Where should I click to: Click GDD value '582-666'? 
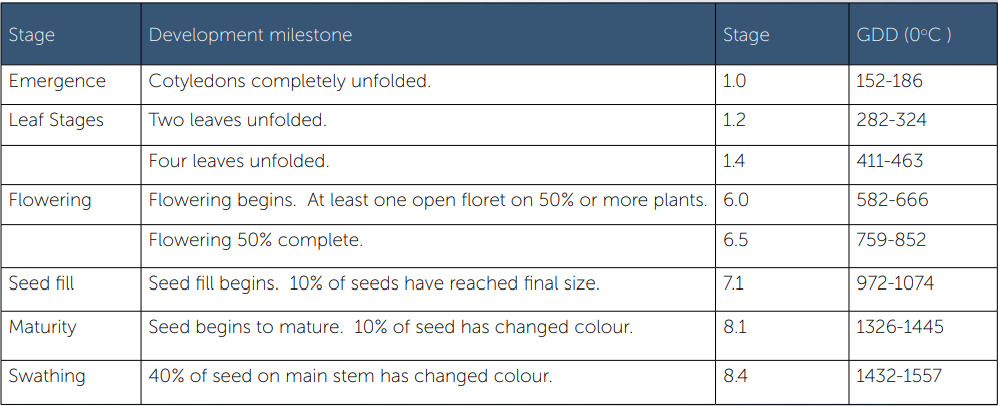922,204
